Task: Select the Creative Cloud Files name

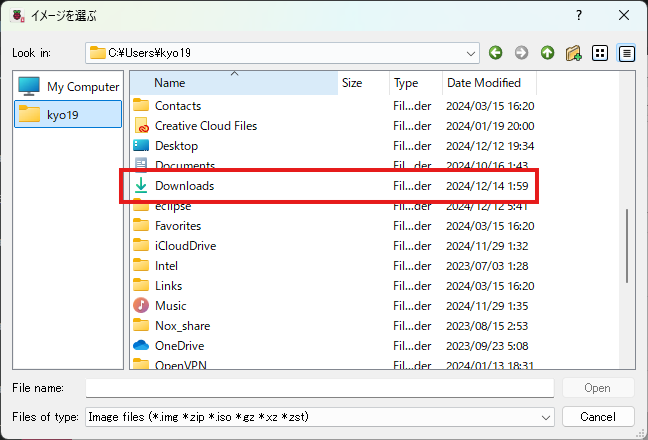Action: (206, 126)
